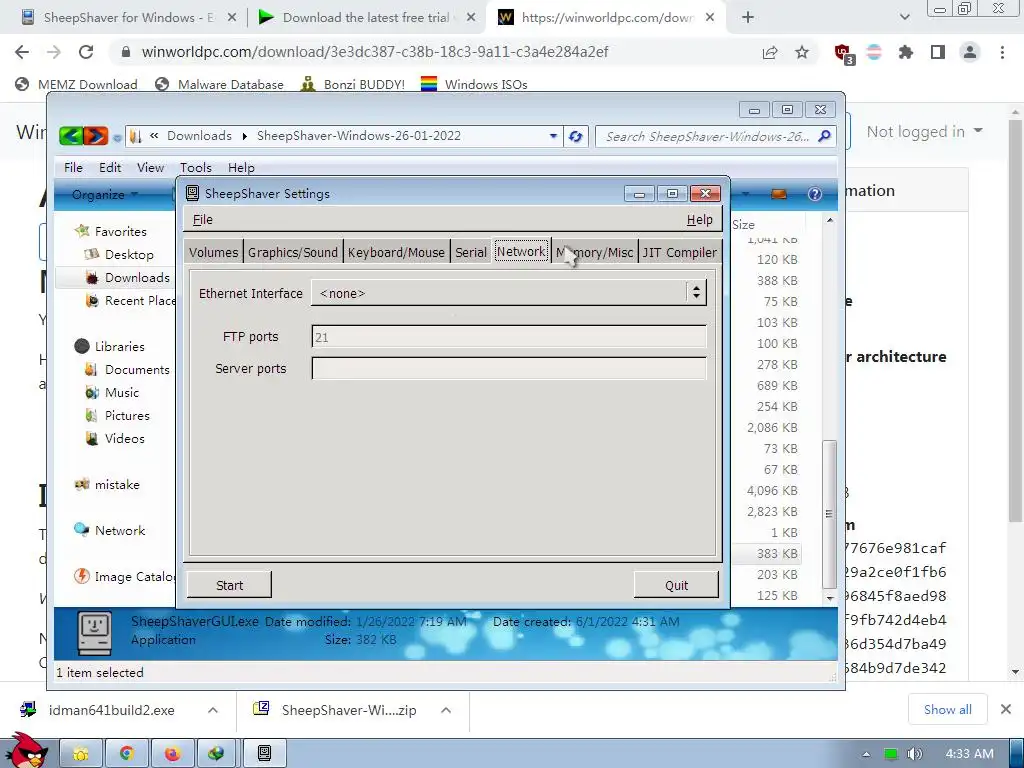Click Show all downloads
This screenshot has height=768, width=1024.
[947, 710]
